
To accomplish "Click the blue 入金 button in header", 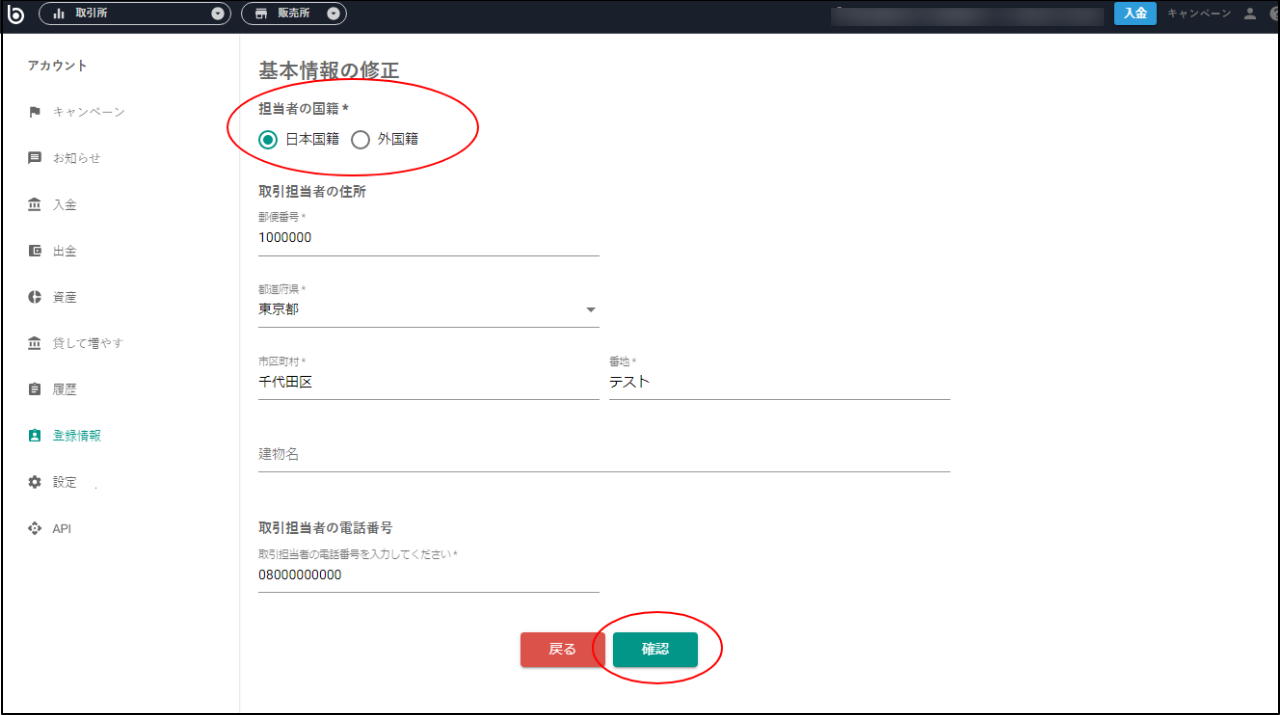I will (1135, 13).
